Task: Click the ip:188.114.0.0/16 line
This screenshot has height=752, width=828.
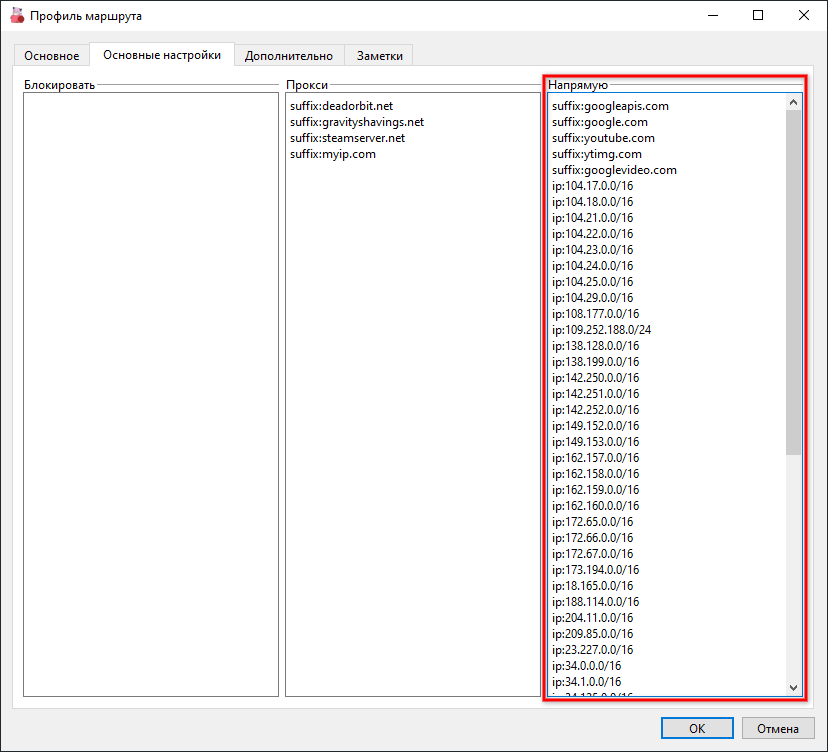Action: coord(596,601)
